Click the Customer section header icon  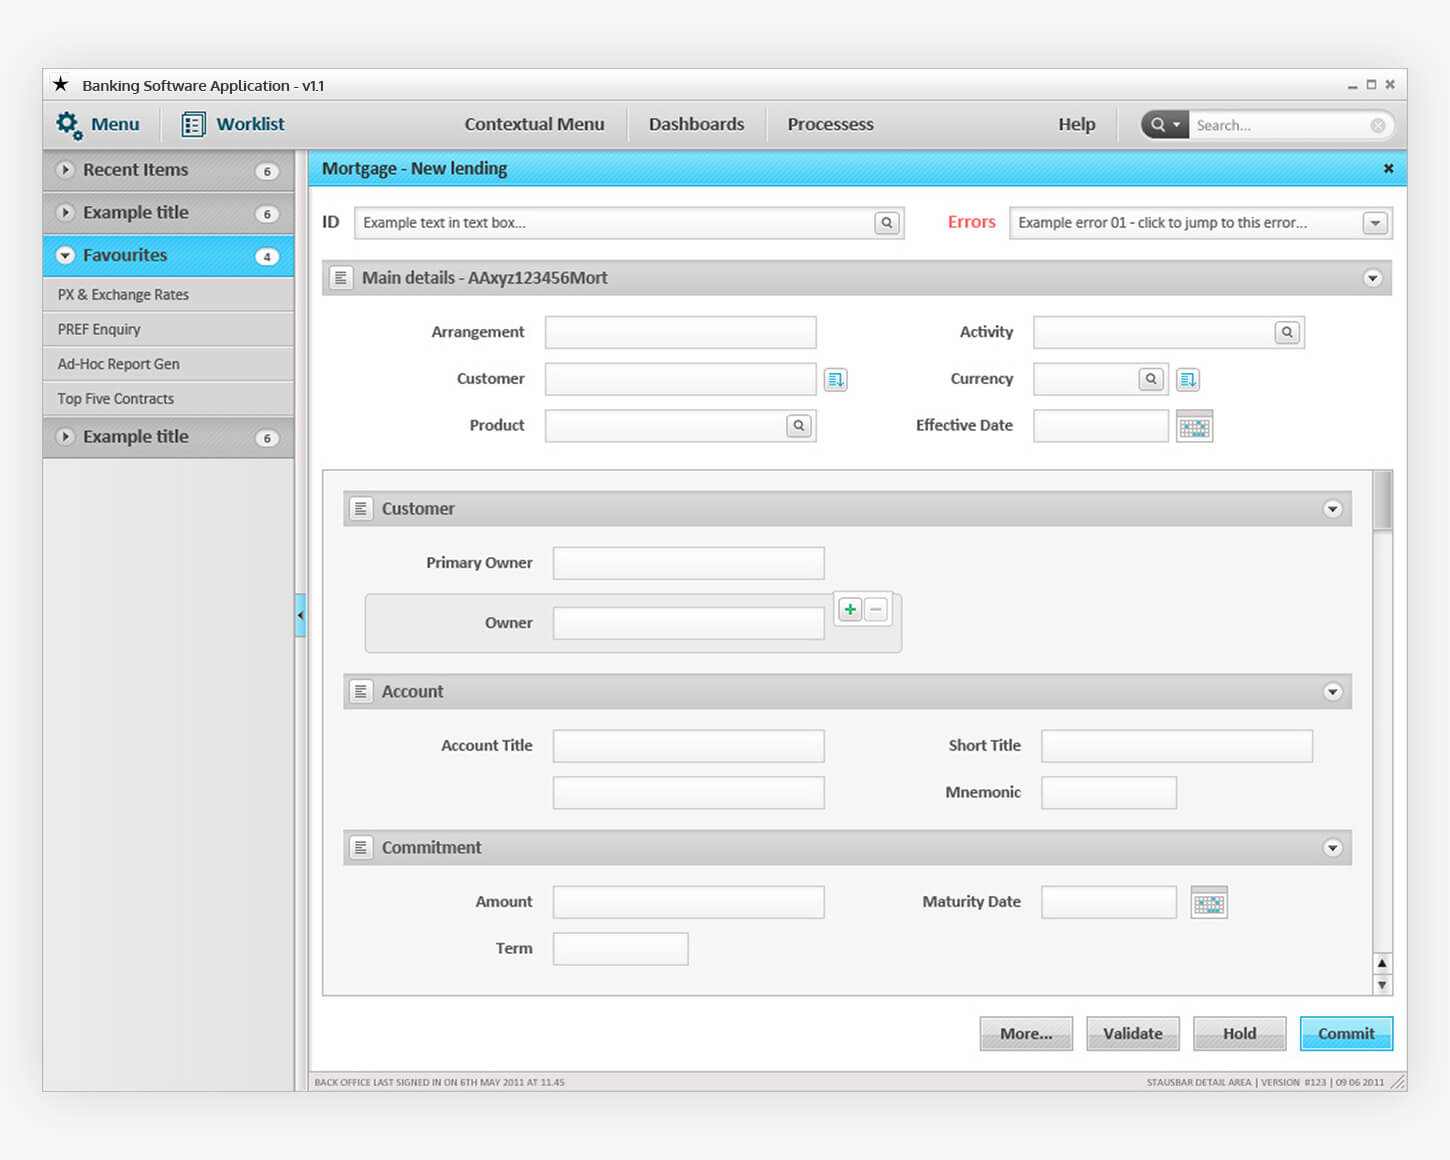361,509
